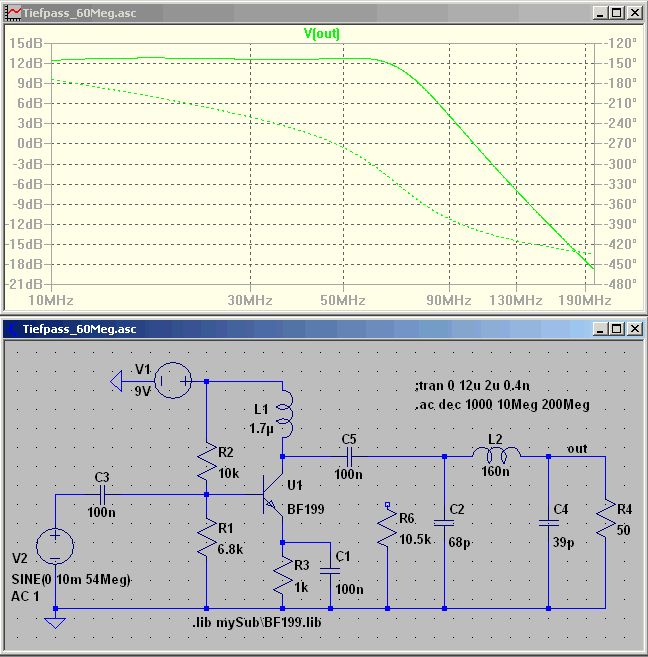Select capacitor C5 symbol
This screenshot has height=657, width=648.
point(349,456)
